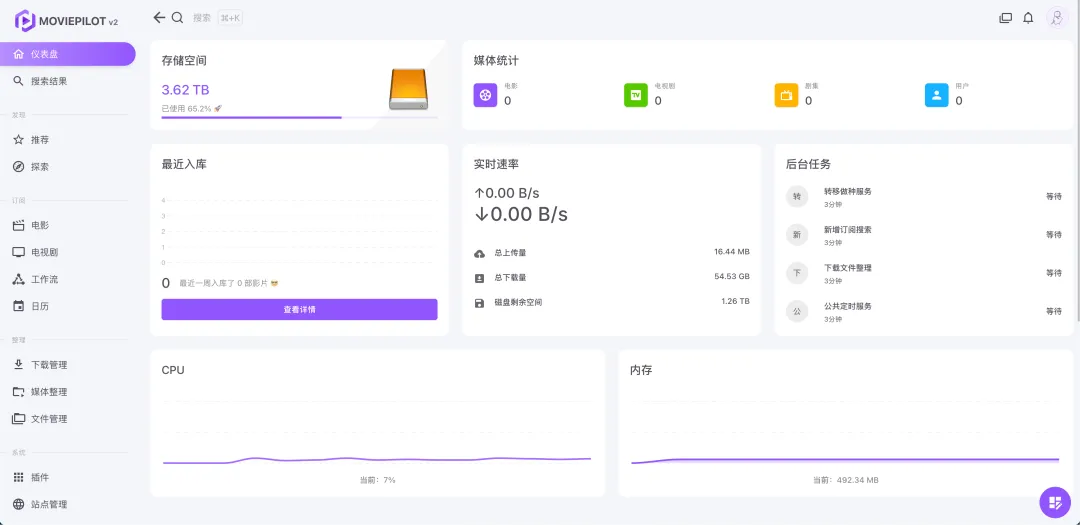Open 电影 subscriptions in sidebar
This screenshot has height=525, width=1080.
tap(68, 225)
